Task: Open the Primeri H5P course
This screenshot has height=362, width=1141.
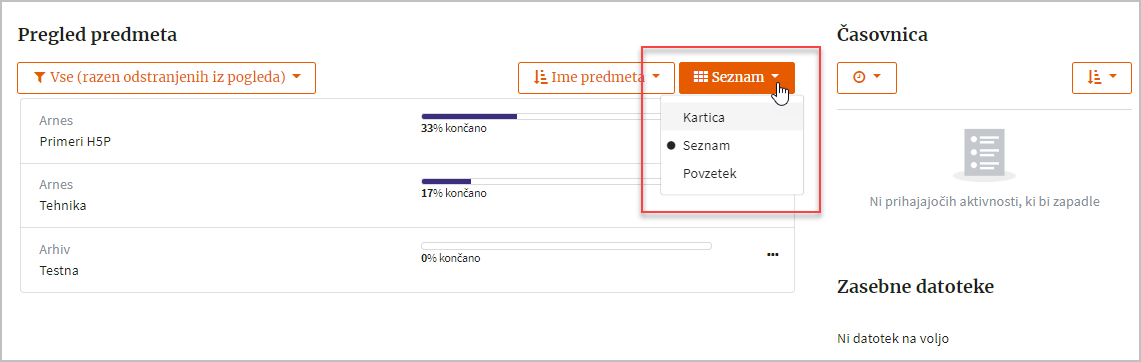Action: 76,141
